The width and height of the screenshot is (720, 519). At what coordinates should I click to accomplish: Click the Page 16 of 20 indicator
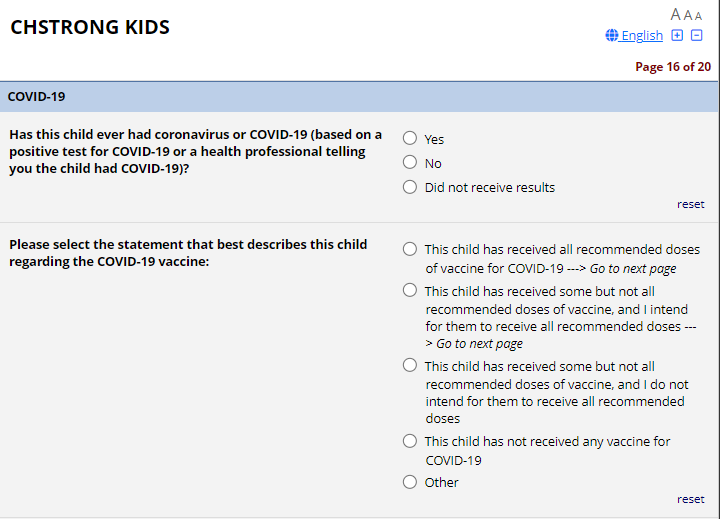[x=673, y=67]
